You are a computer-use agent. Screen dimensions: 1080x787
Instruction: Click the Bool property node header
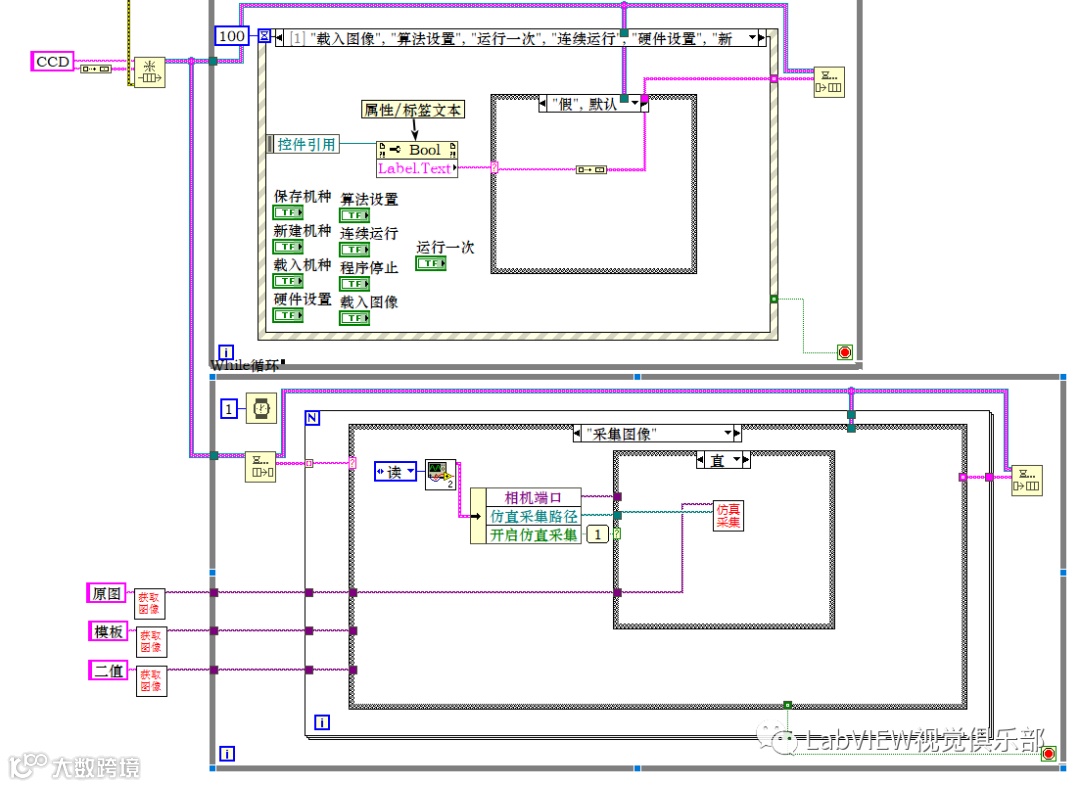coord(417,150)
